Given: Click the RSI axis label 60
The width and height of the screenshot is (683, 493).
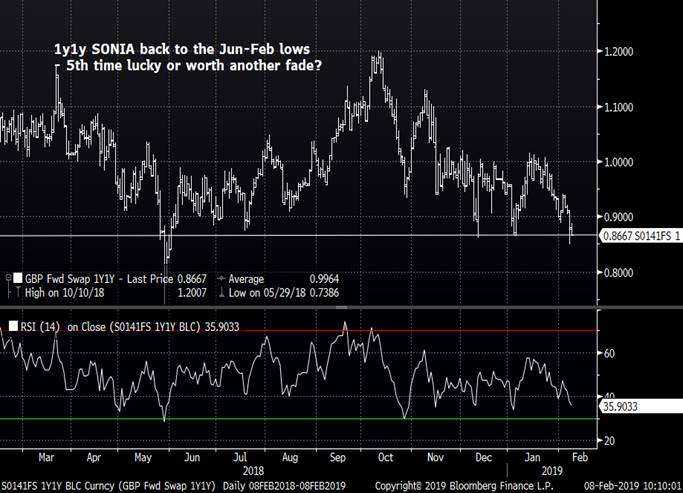Looking at the screenshot, I should click(609, 353).
